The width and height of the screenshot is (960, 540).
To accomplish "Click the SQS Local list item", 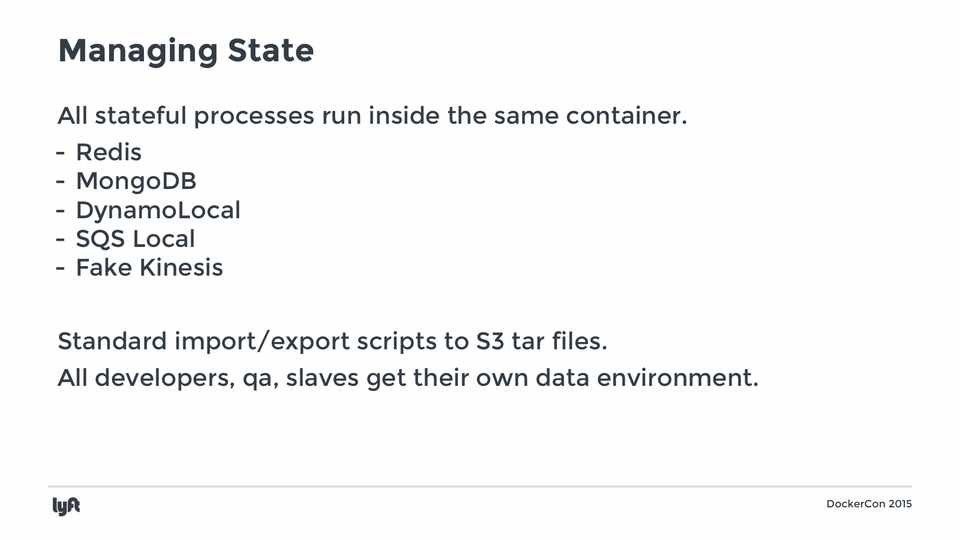I will tap(135, 240).
